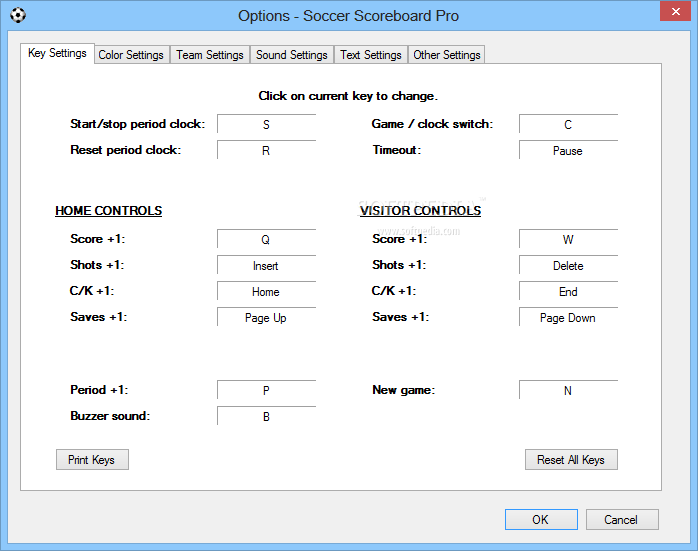The height and width of the screenshot is (551, 698).
Task: Click 'Click on current key to change.' text
Action: click(348, 96)
